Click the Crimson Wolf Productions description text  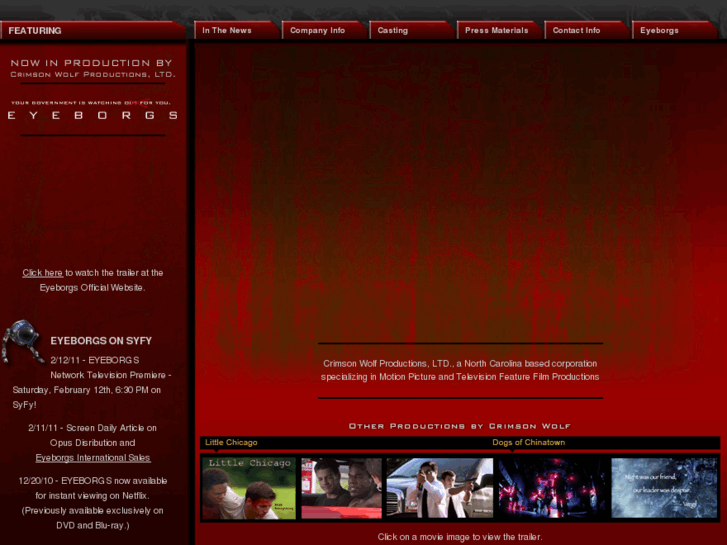(460, 370)
